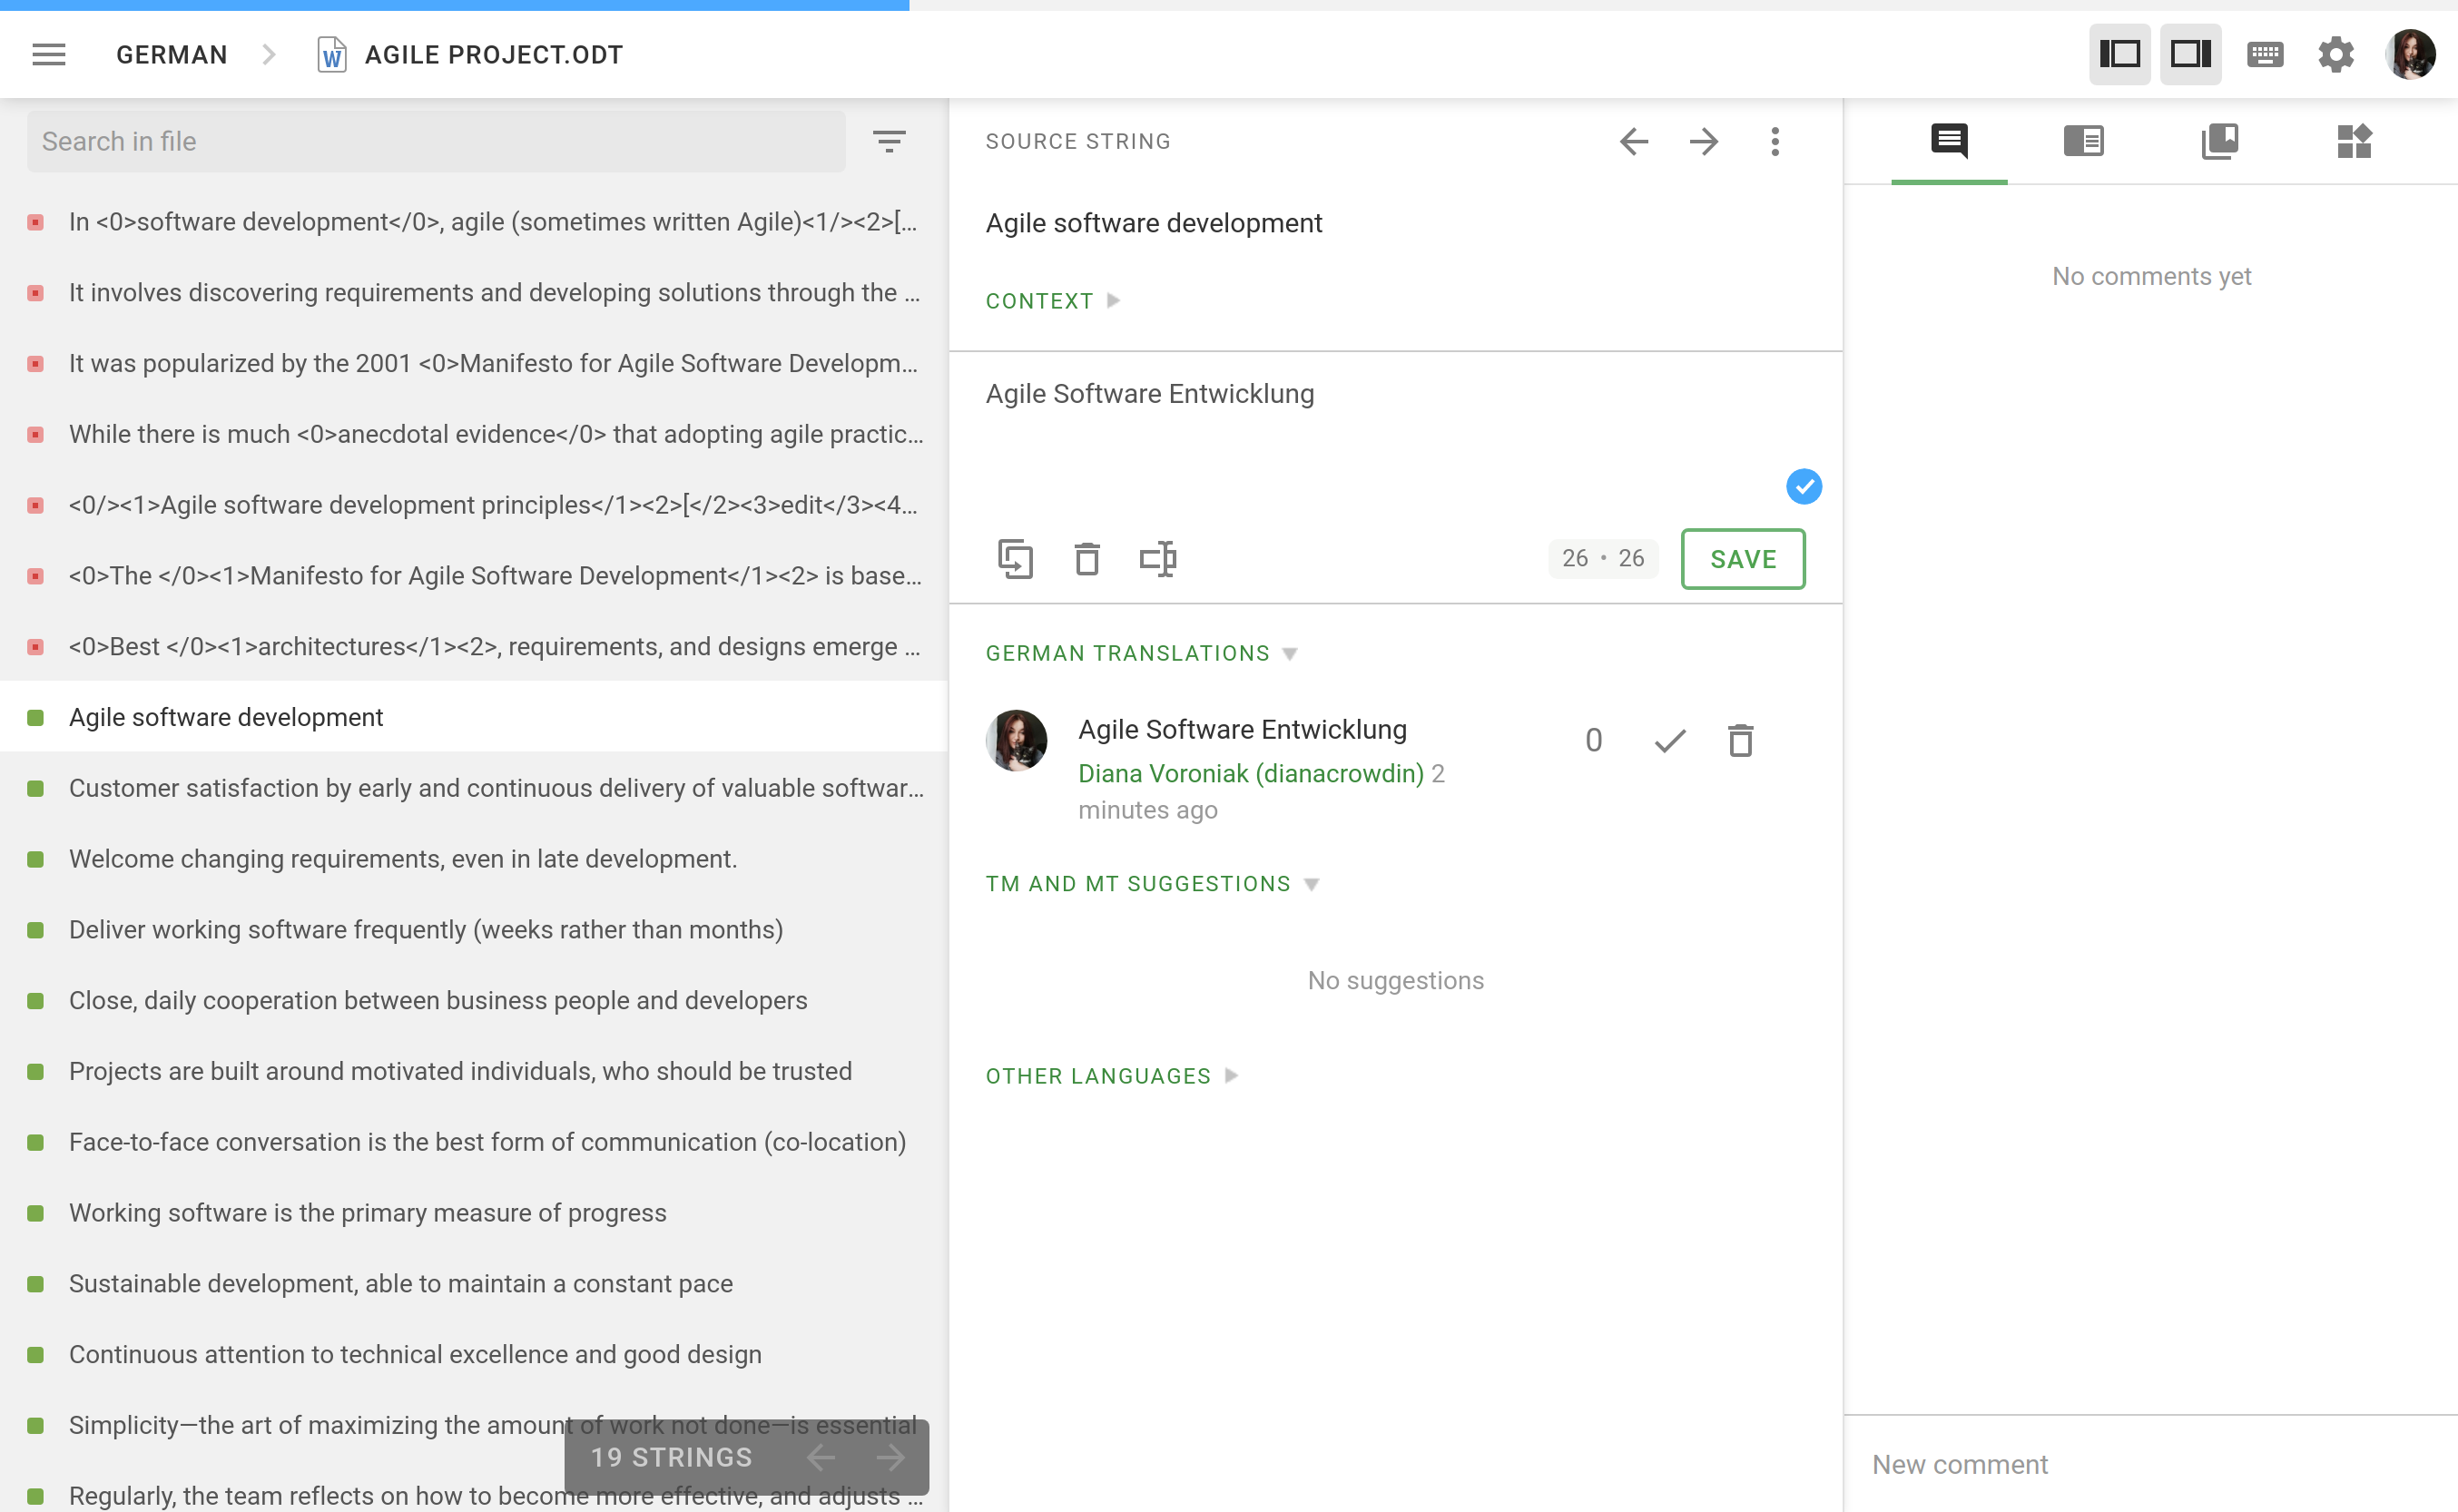
Task: Clear the translation with the trash icon
Action: point(1087,559)
